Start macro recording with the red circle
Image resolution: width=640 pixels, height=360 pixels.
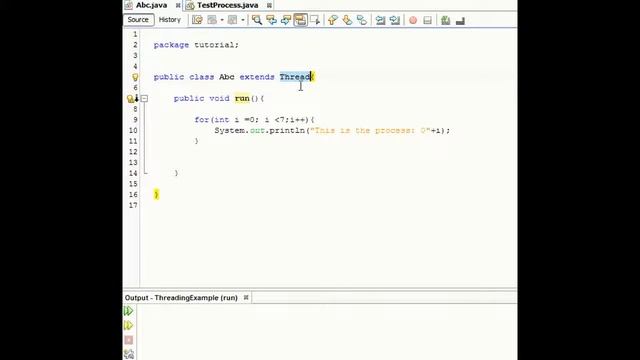coord(413,20)
